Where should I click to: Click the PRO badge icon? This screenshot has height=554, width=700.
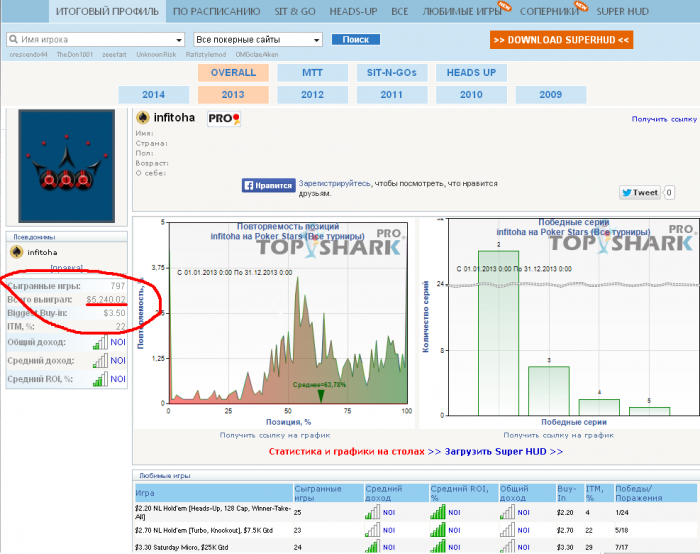(x=224, y=119)
